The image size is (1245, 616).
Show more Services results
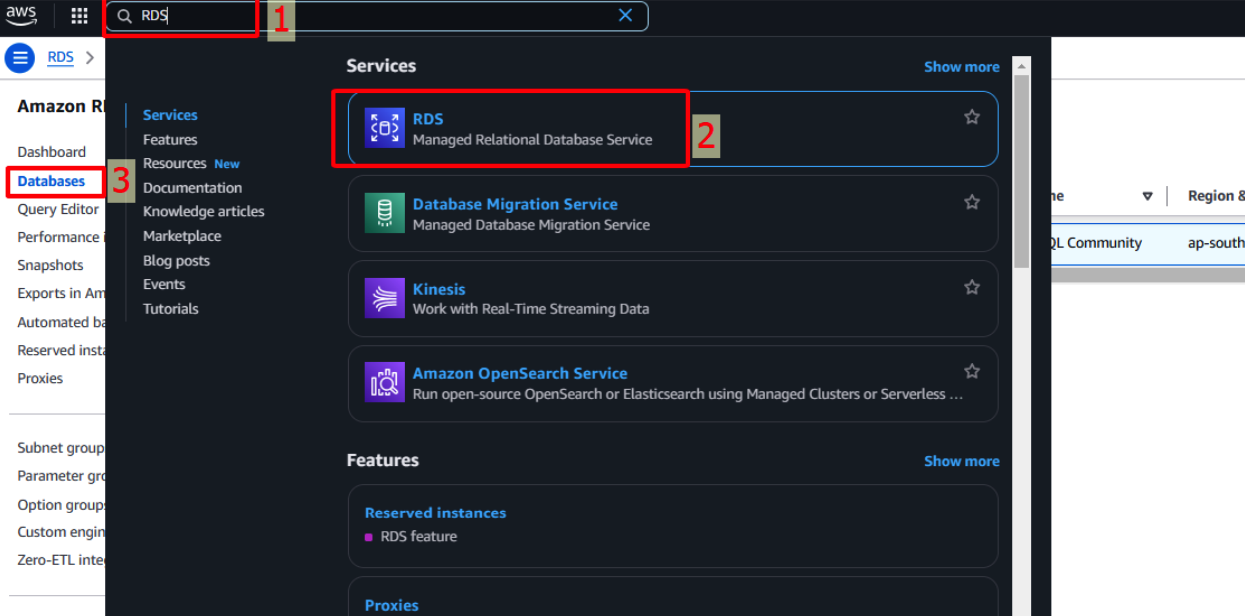[961, 67]
